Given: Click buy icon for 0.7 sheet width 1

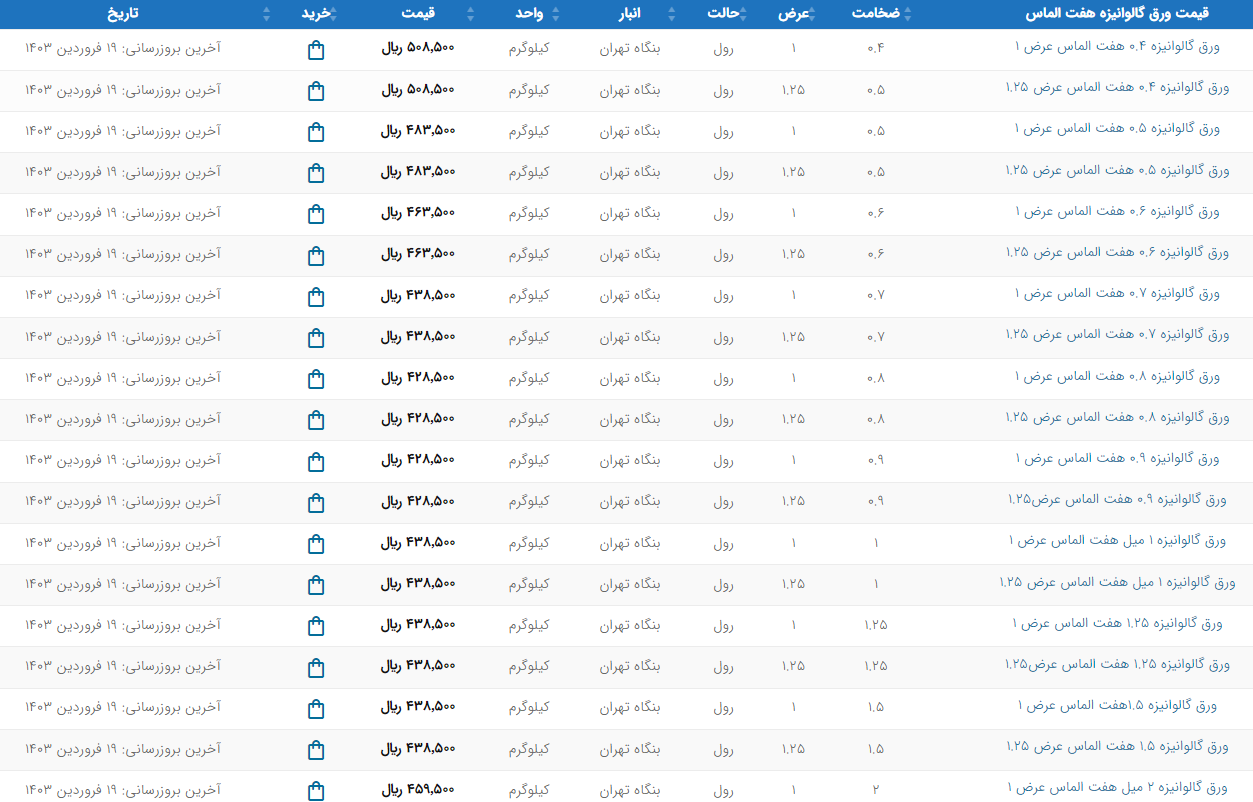Looking at the screenshot, I should (x=316, y=297).
